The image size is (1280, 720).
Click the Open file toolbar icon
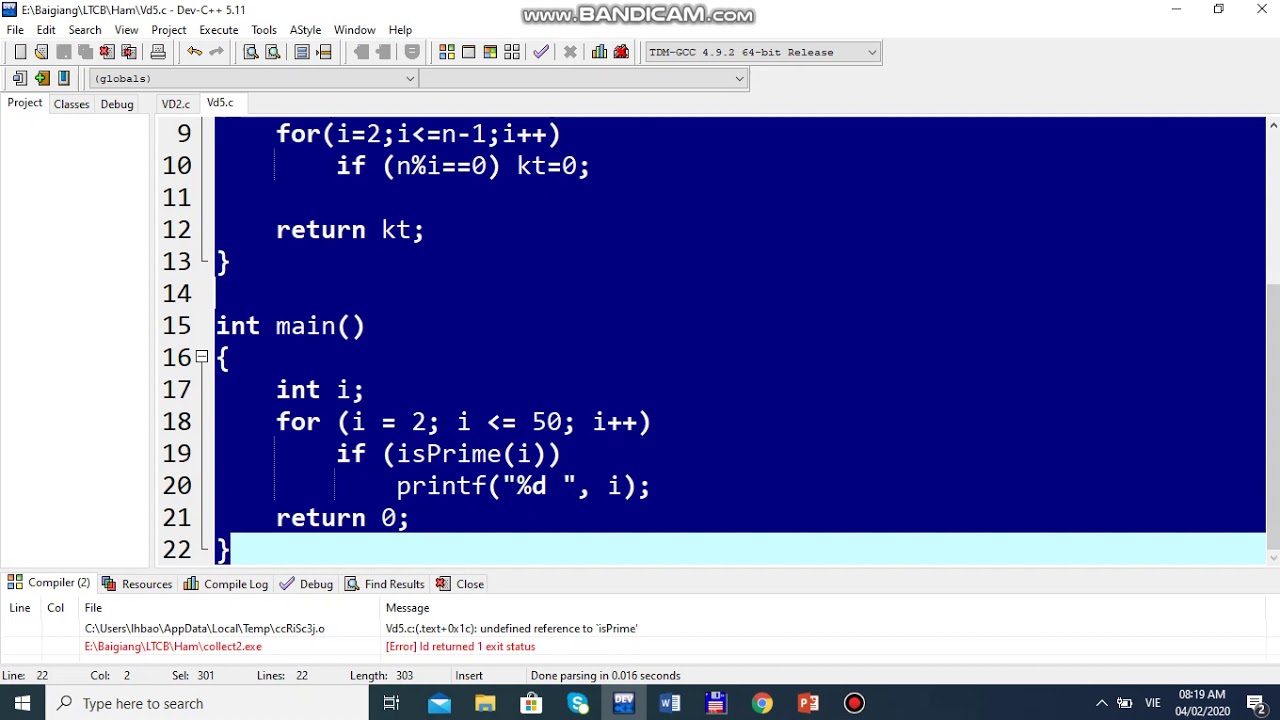[x=41, y=52]
